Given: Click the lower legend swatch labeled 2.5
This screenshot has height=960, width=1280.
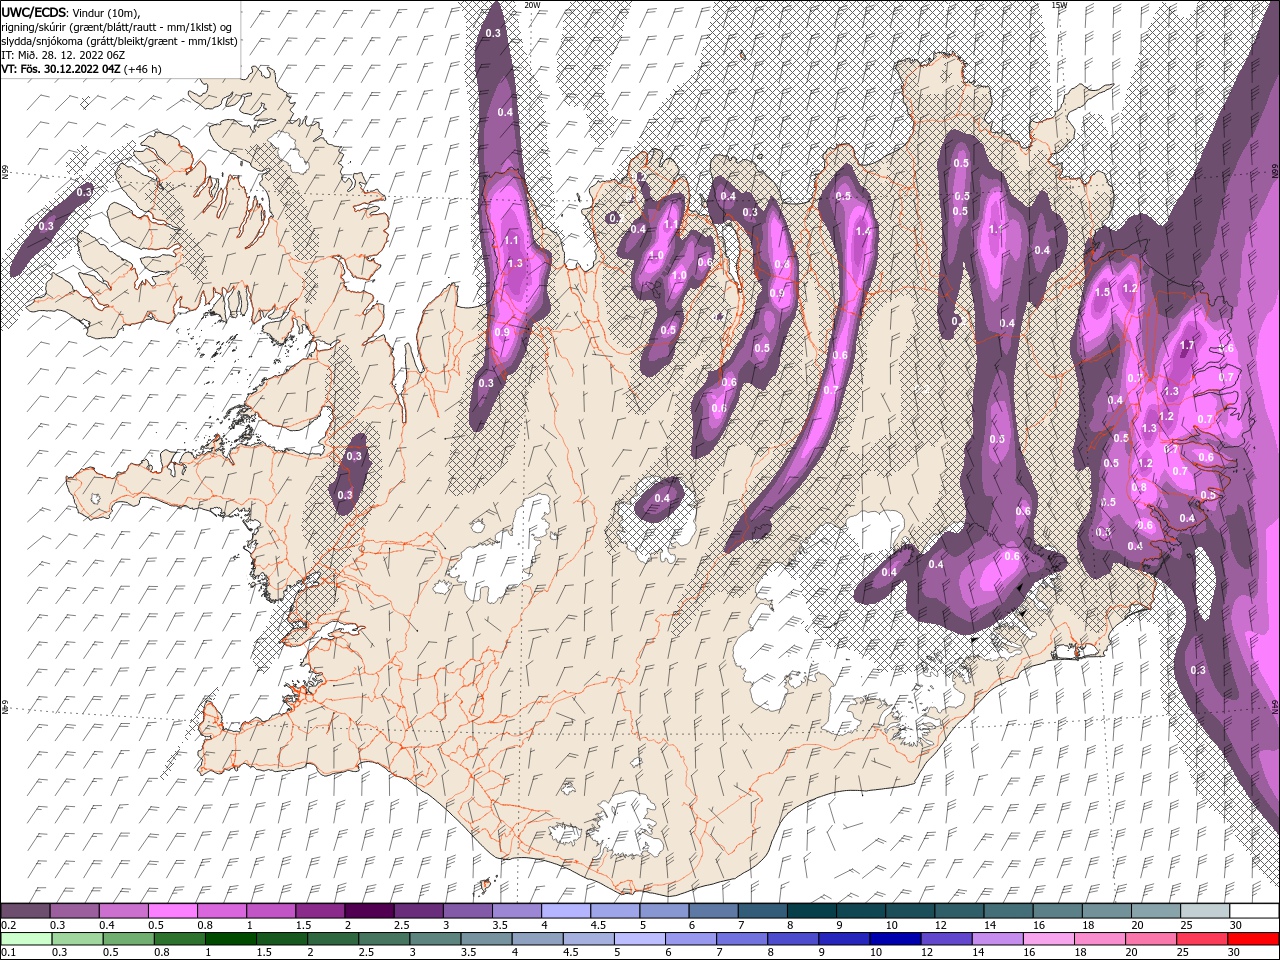Looking at the screenshot, I should 383,938.
